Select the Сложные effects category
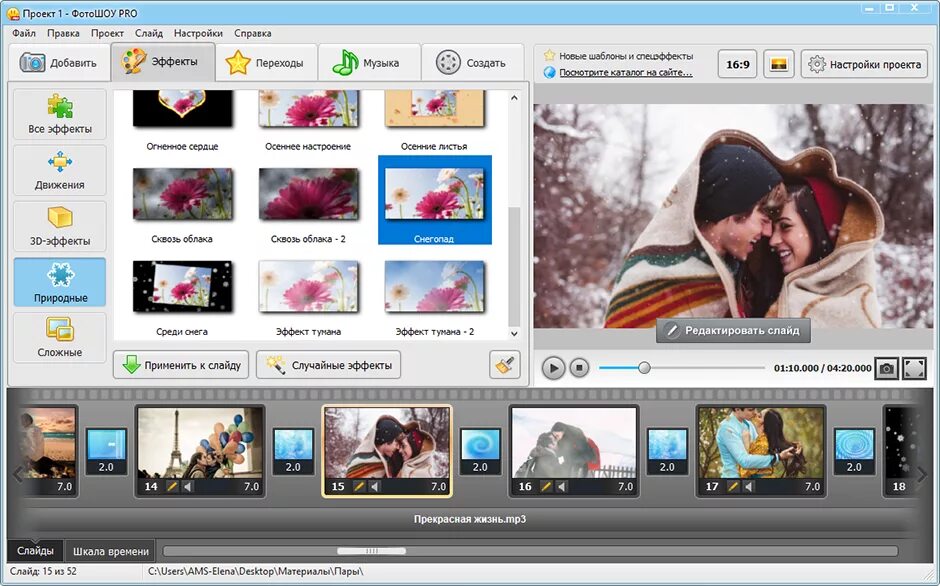Viewport: 940px width, 586px height. click(x=60, y=337)
